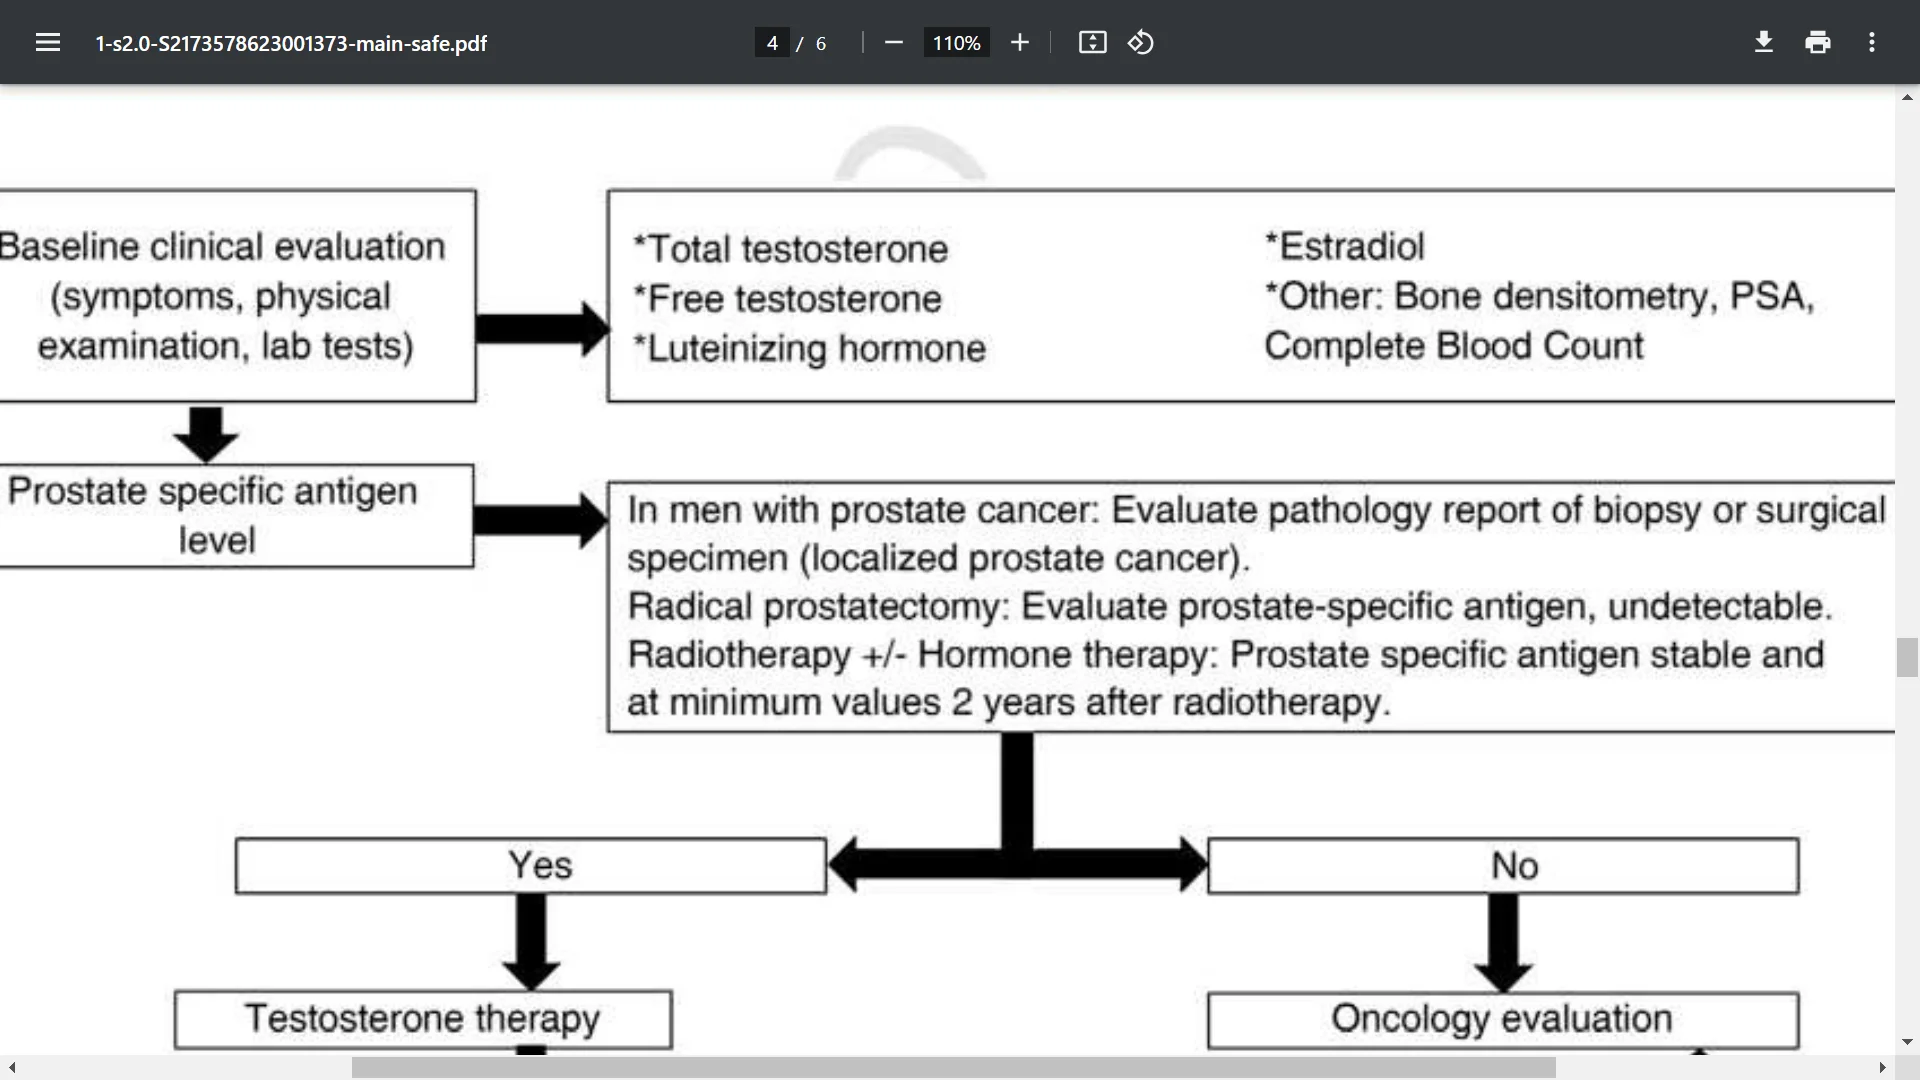Image resolution: width=1920 pixels, height=1080 pixels.
Task: Click the 'Oncology evaluation' box
Action: (1503, 1019)
